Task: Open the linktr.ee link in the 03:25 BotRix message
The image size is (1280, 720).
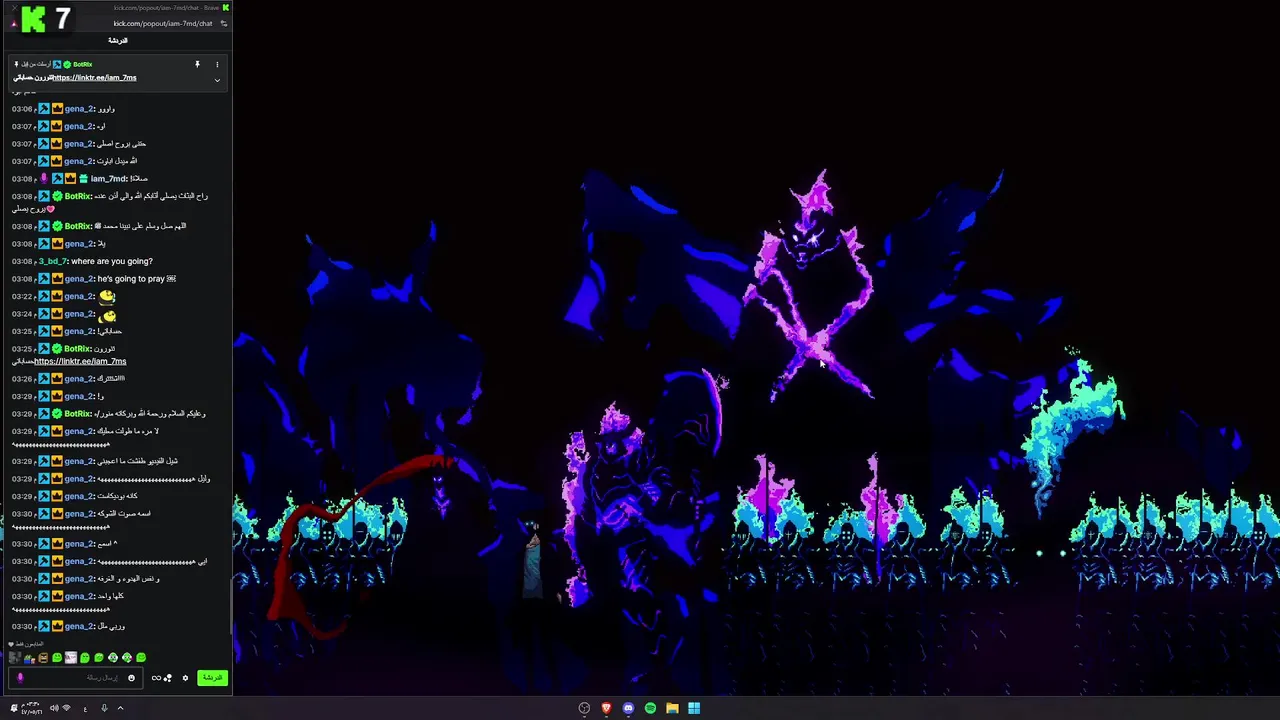Action: point(80,361)
